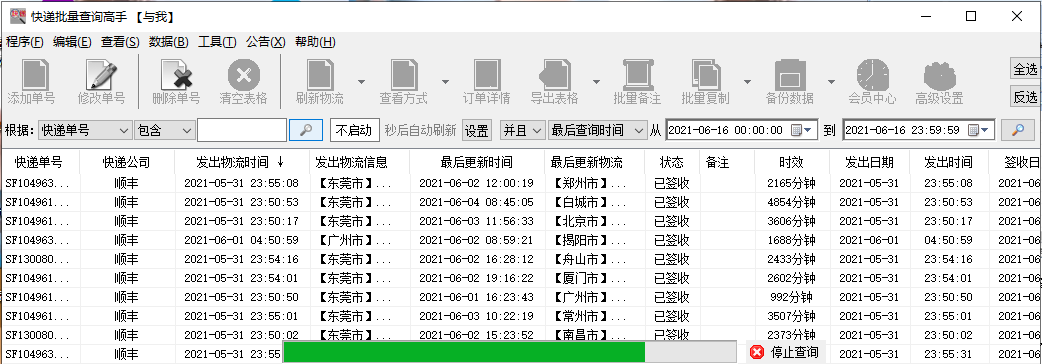Click the 最后更新时间 column header

(476, 162)
